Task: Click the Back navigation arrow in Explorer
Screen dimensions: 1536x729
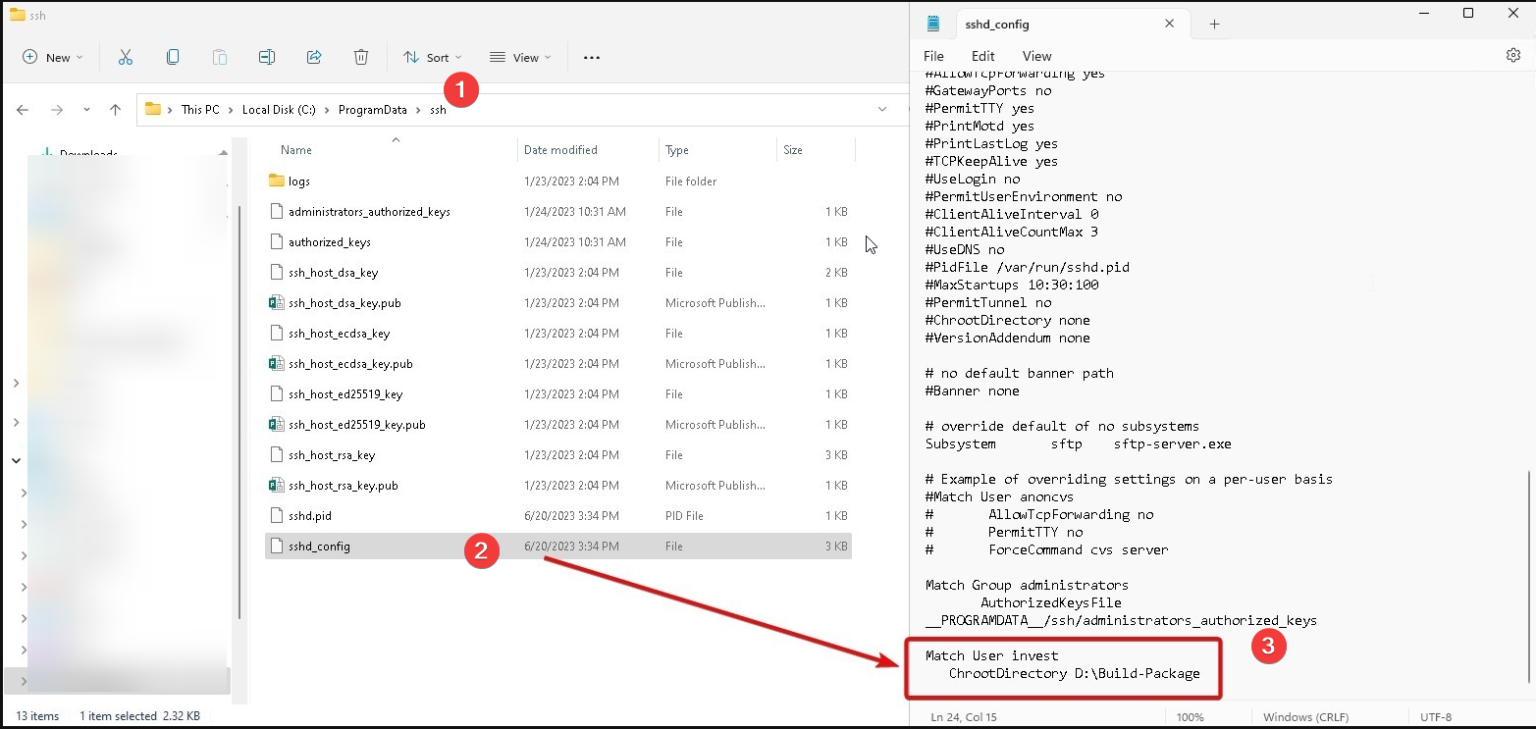Action: 22,109
